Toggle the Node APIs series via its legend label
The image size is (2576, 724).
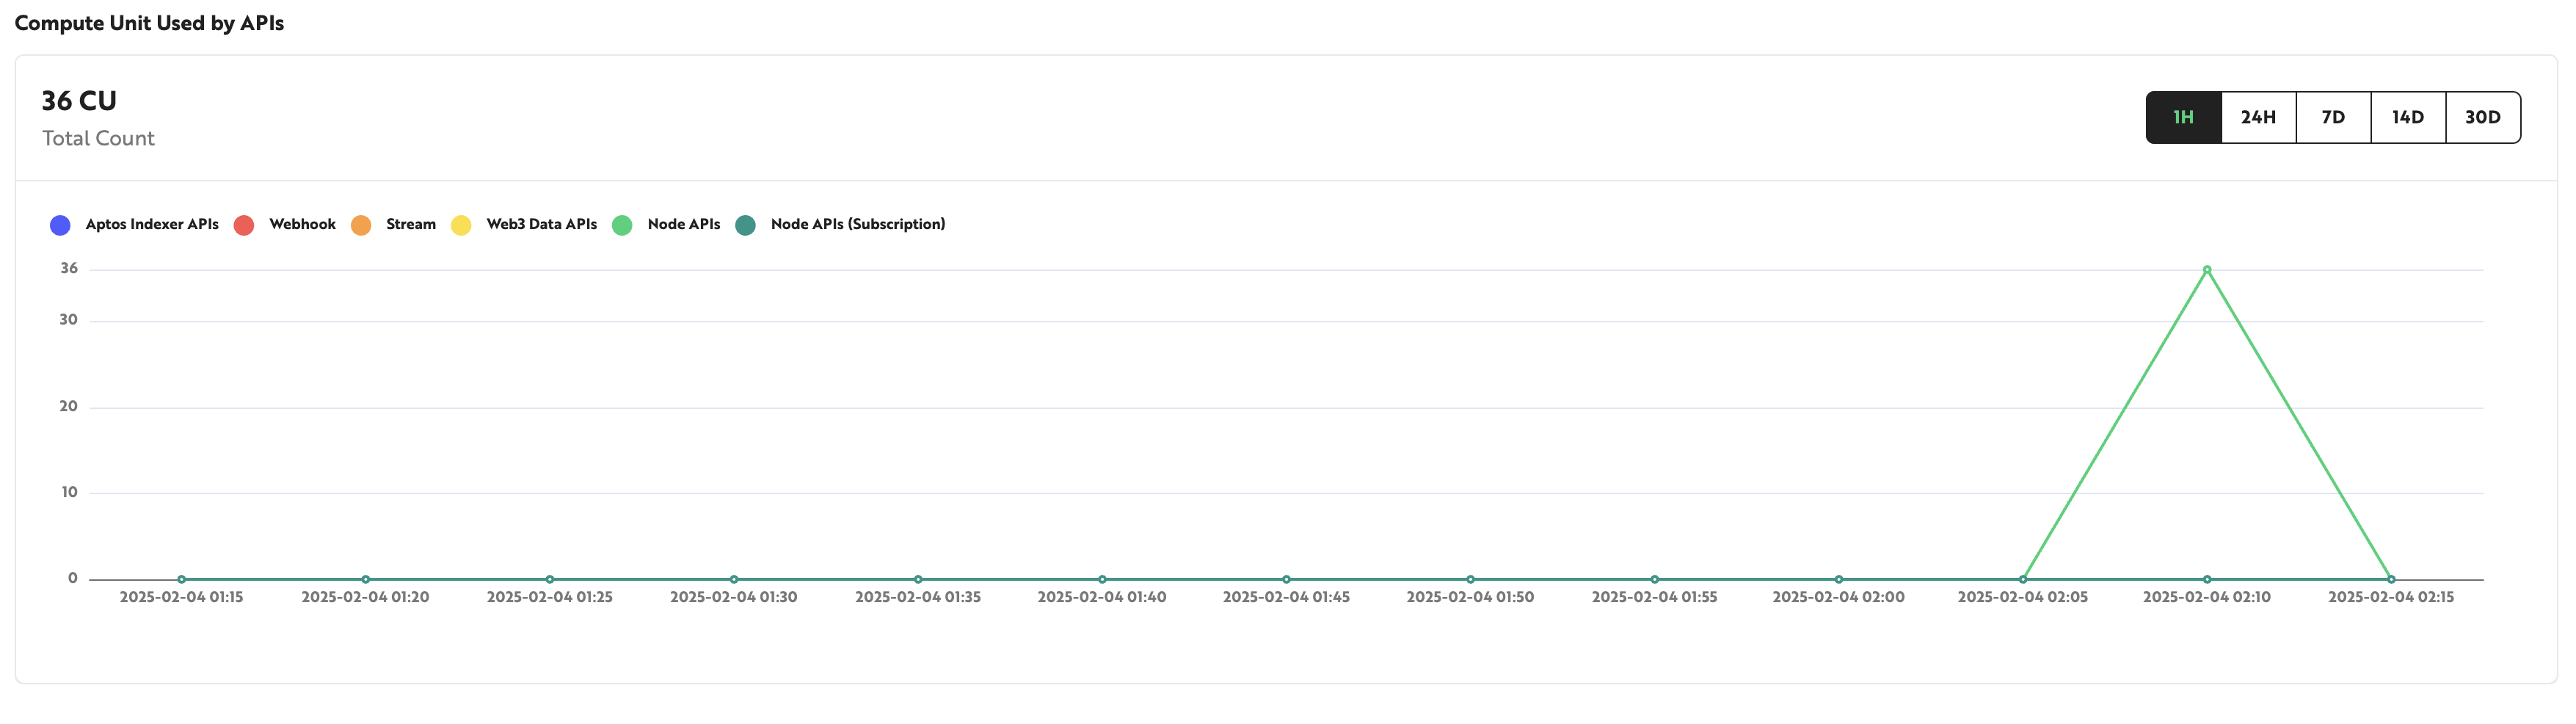tap(684, 225)
